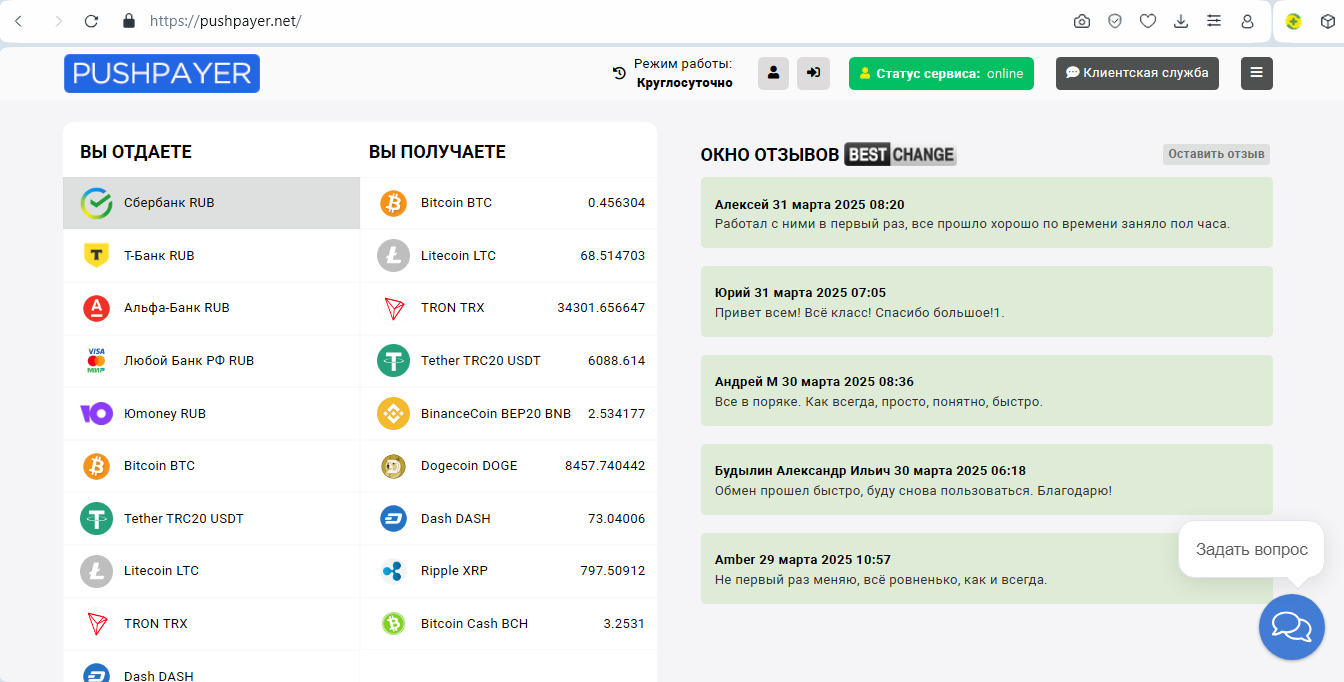Pick Tether icon in ВЫ ОТДАЕТЕ list

coord(96,519)
